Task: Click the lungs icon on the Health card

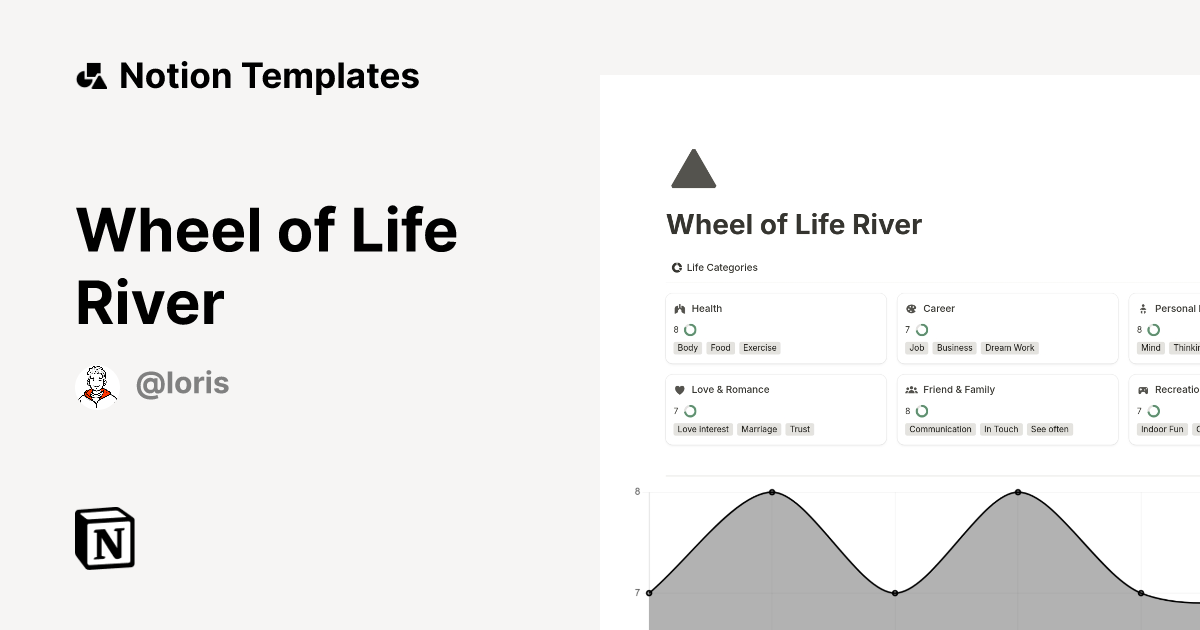Action: click(681, 308)
